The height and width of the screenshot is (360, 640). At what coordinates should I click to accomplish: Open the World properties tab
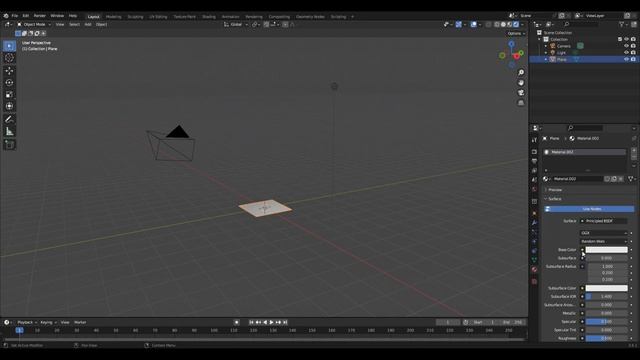(534, 189)
